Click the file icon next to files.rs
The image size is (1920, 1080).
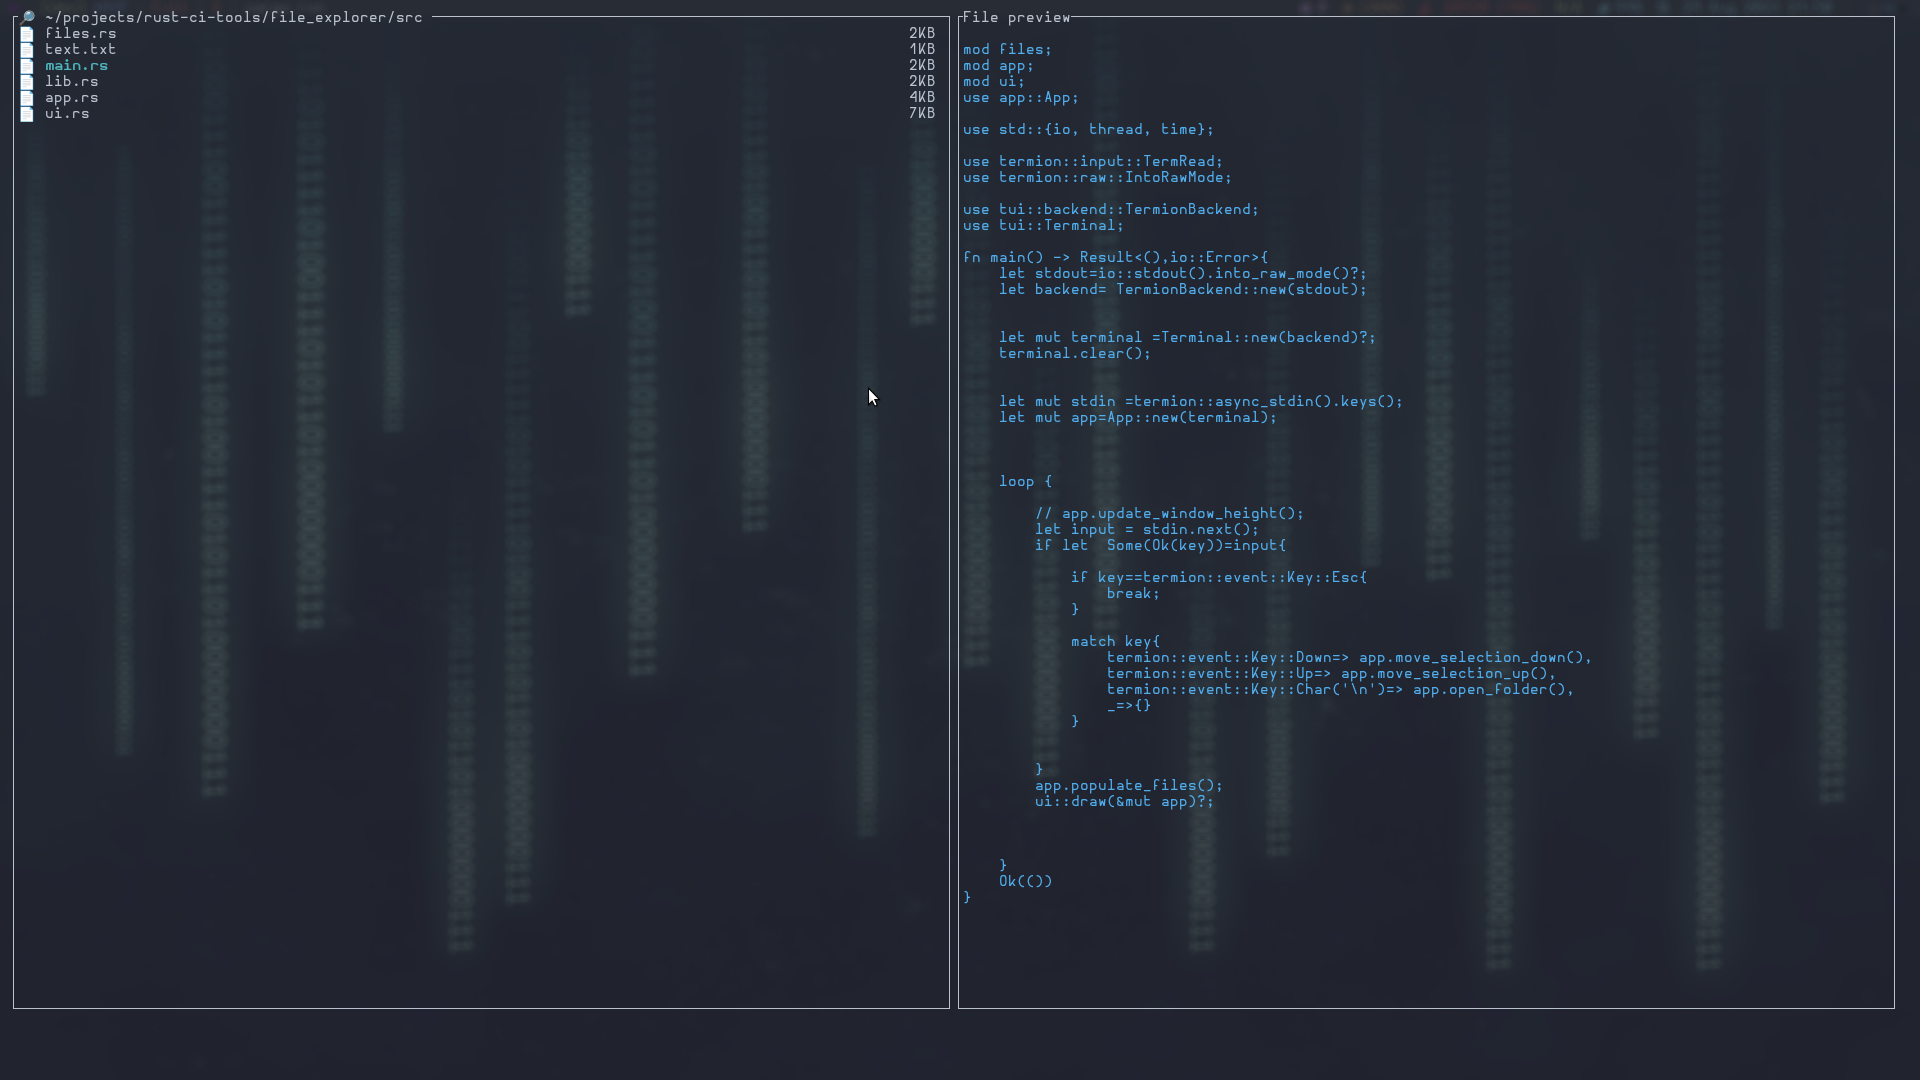[27, 34]
